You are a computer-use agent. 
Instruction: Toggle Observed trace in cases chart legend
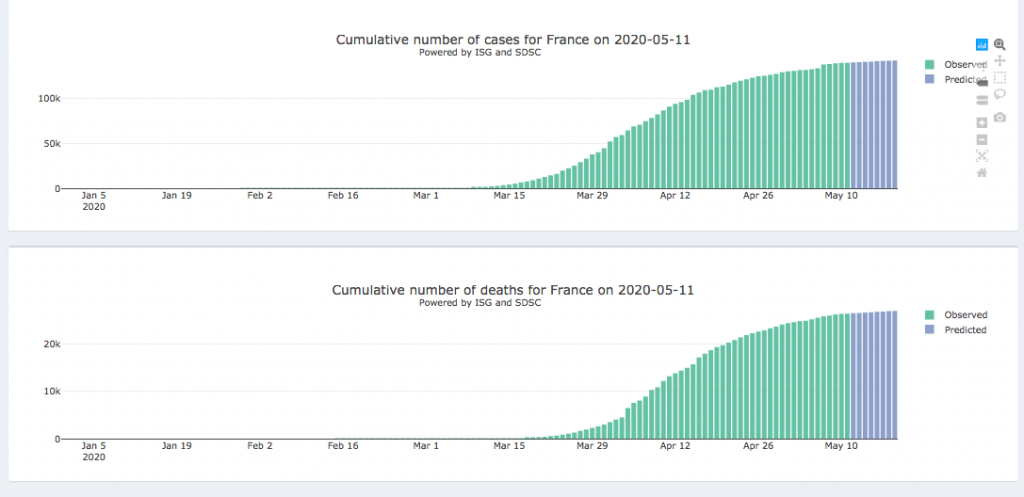[958, 65]
